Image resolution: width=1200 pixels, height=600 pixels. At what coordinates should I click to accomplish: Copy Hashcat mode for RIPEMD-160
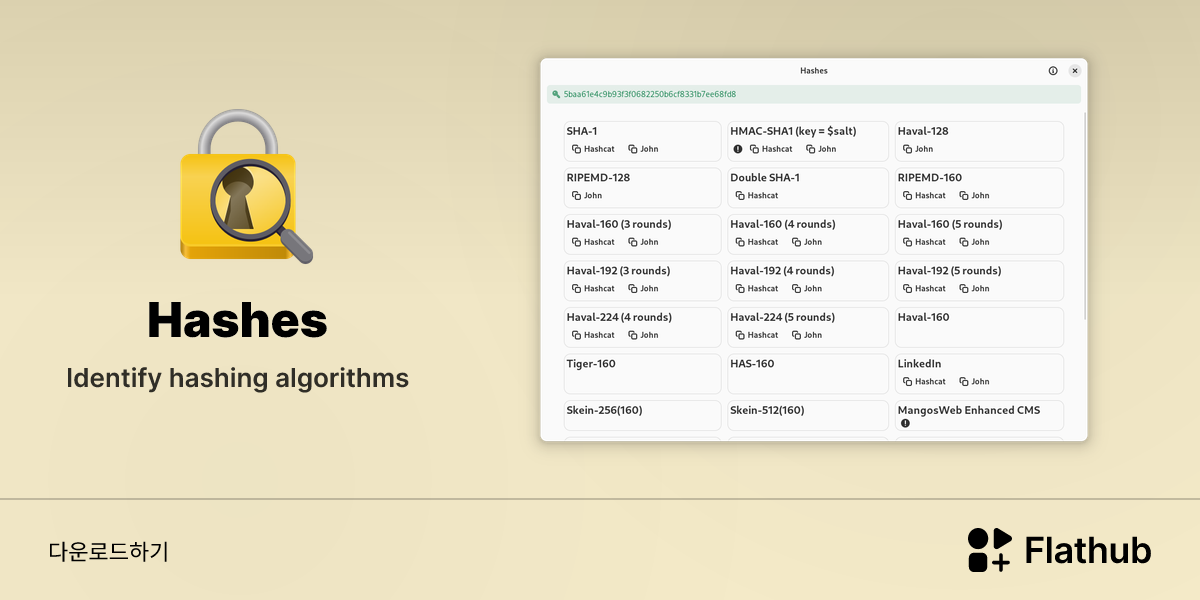[924, 196]
